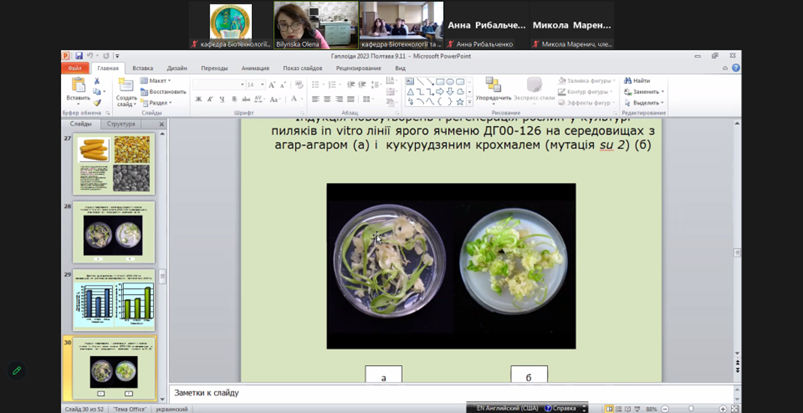Toggle Strikethrough abc formatting
The height and width of the screenshot is (413, 803).
[x=246, y=99]
